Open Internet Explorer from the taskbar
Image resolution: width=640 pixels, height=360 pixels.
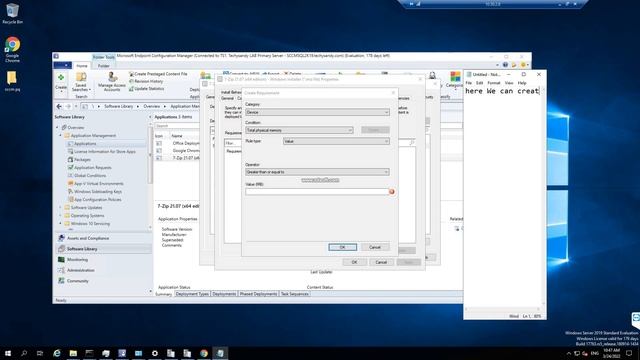(x=57, y=353)
